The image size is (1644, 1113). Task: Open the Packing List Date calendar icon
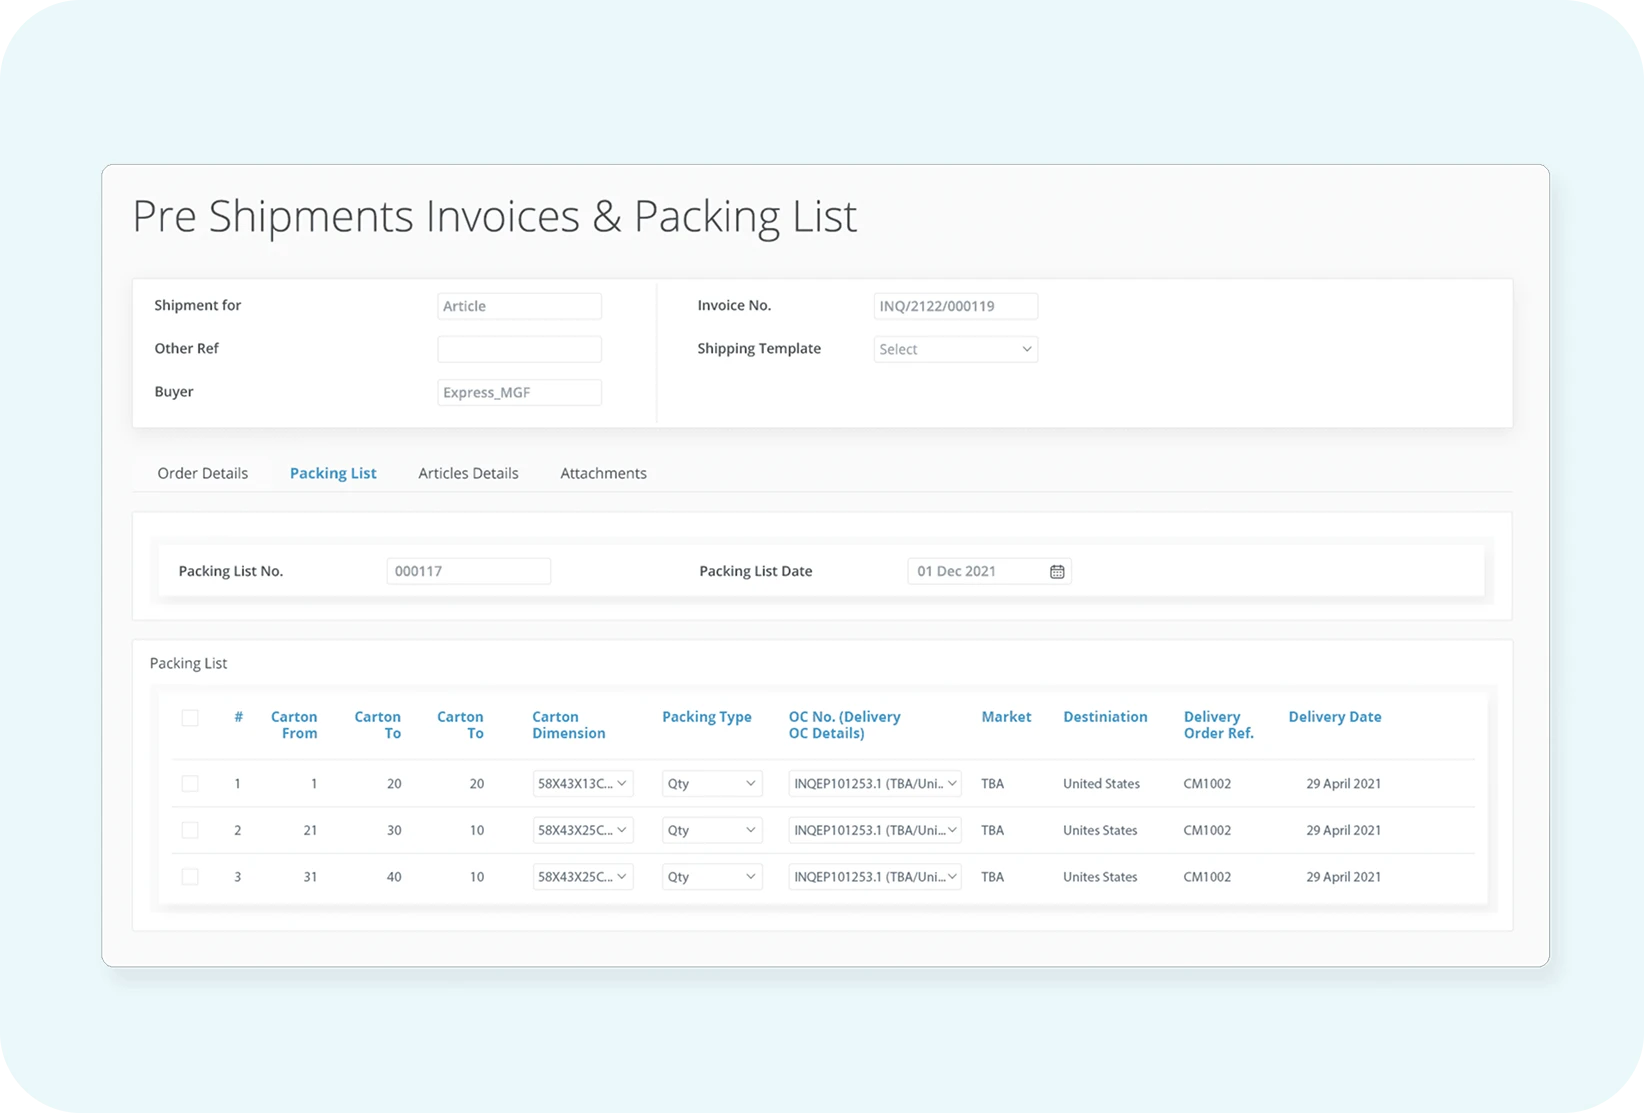pos(1056,571)
